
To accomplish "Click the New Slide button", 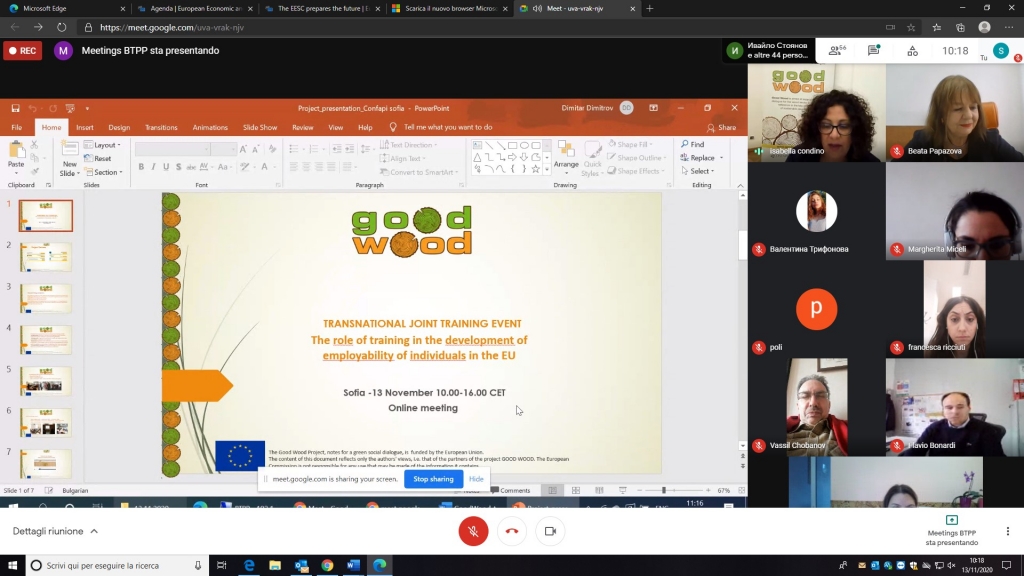I will click(x=69, y=159).
